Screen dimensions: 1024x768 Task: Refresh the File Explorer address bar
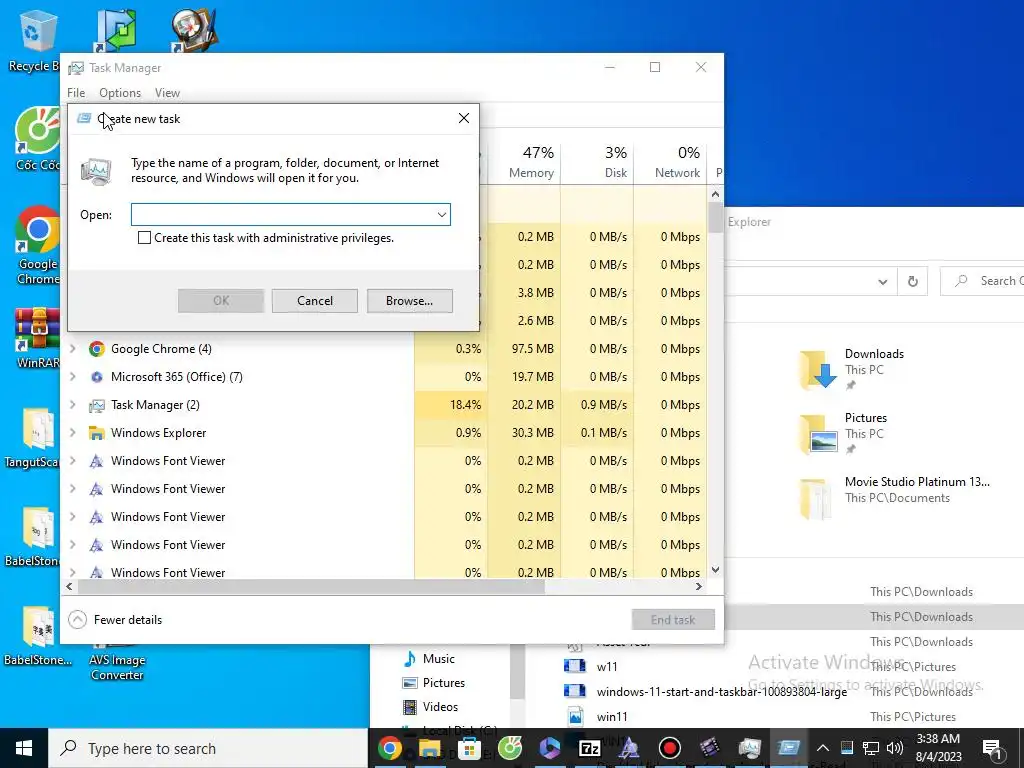click(913, 281)
